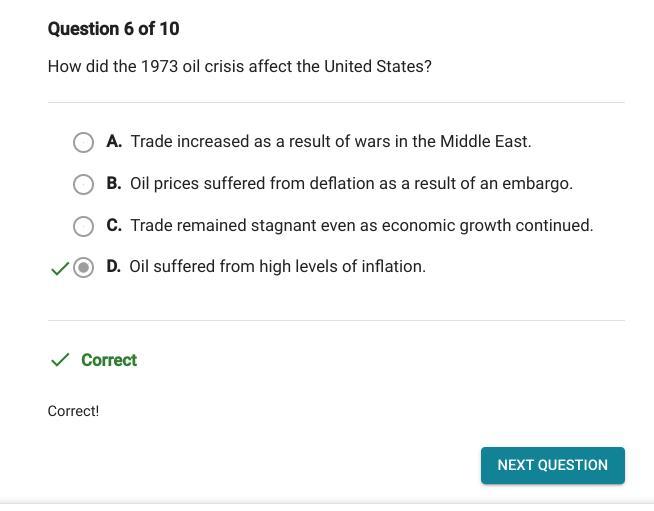Image resolution: width=654 pixels, height=511 pixels.
Task: Go to the next question
Action: tap(552, 465)
